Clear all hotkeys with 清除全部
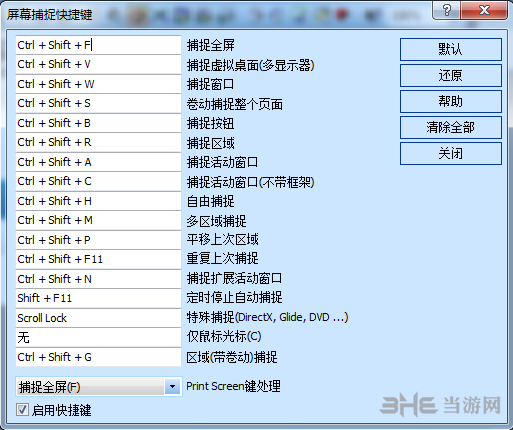 point(451,127)
